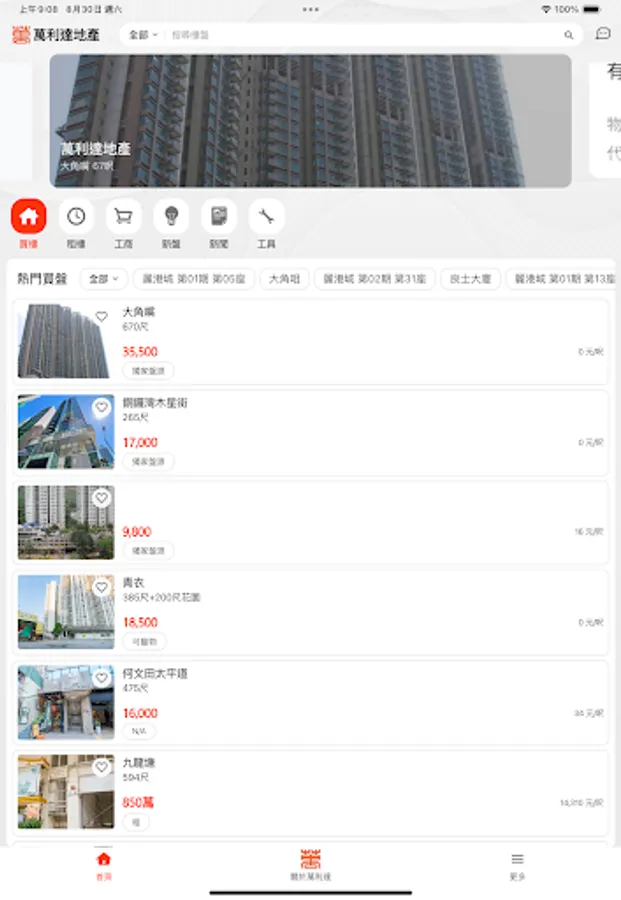Open the lightbulb 新盤 category icon

(171, 217)
